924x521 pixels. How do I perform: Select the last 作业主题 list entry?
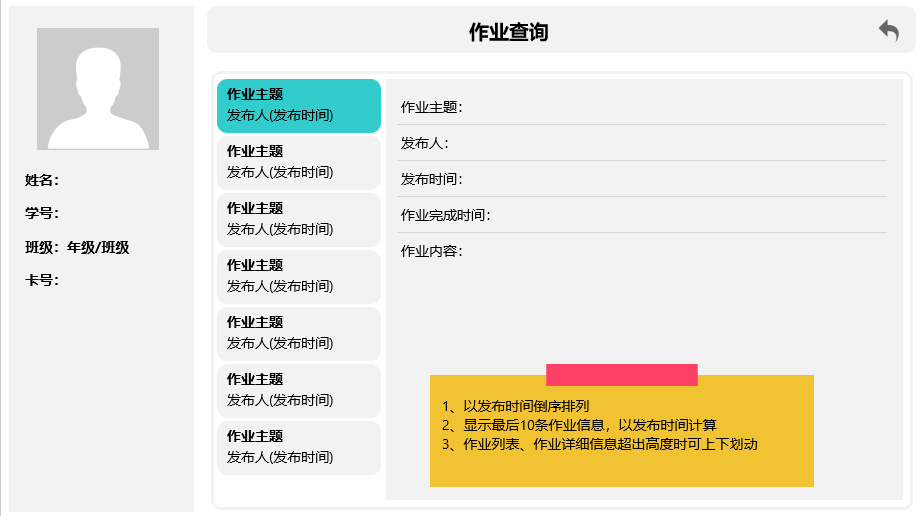[299, 447]
